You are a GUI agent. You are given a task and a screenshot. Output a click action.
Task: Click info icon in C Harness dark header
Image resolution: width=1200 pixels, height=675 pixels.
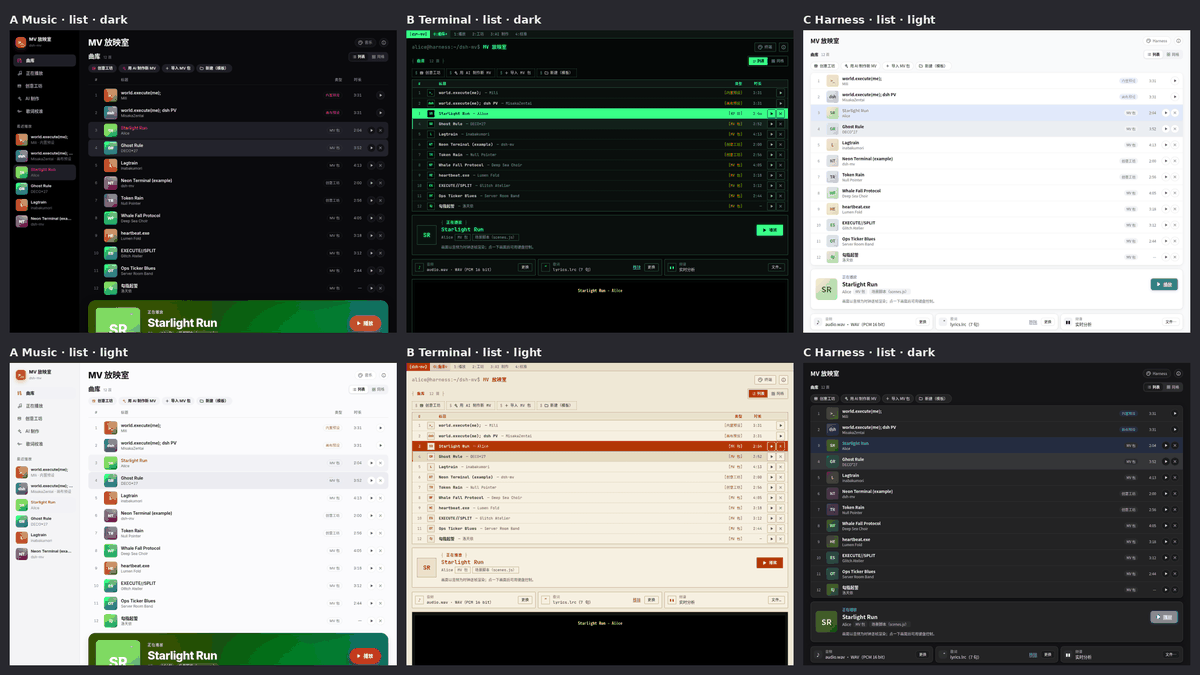(1179, 373)
